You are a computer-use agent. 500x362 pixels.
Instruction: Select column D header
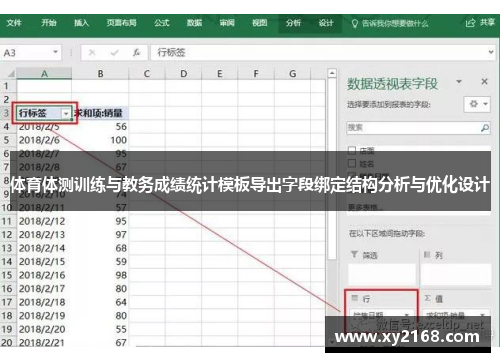coord(183,74)
